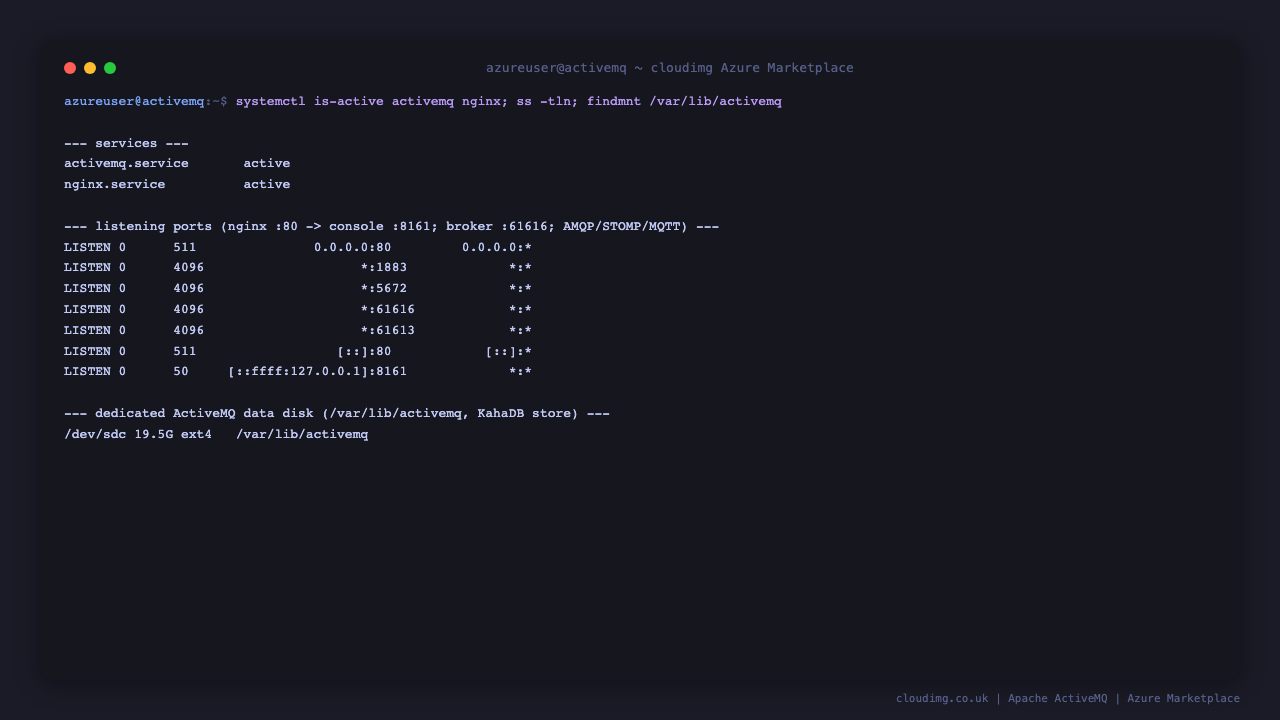Click the *:61616 broker port entry

click(x=388, y=310)
